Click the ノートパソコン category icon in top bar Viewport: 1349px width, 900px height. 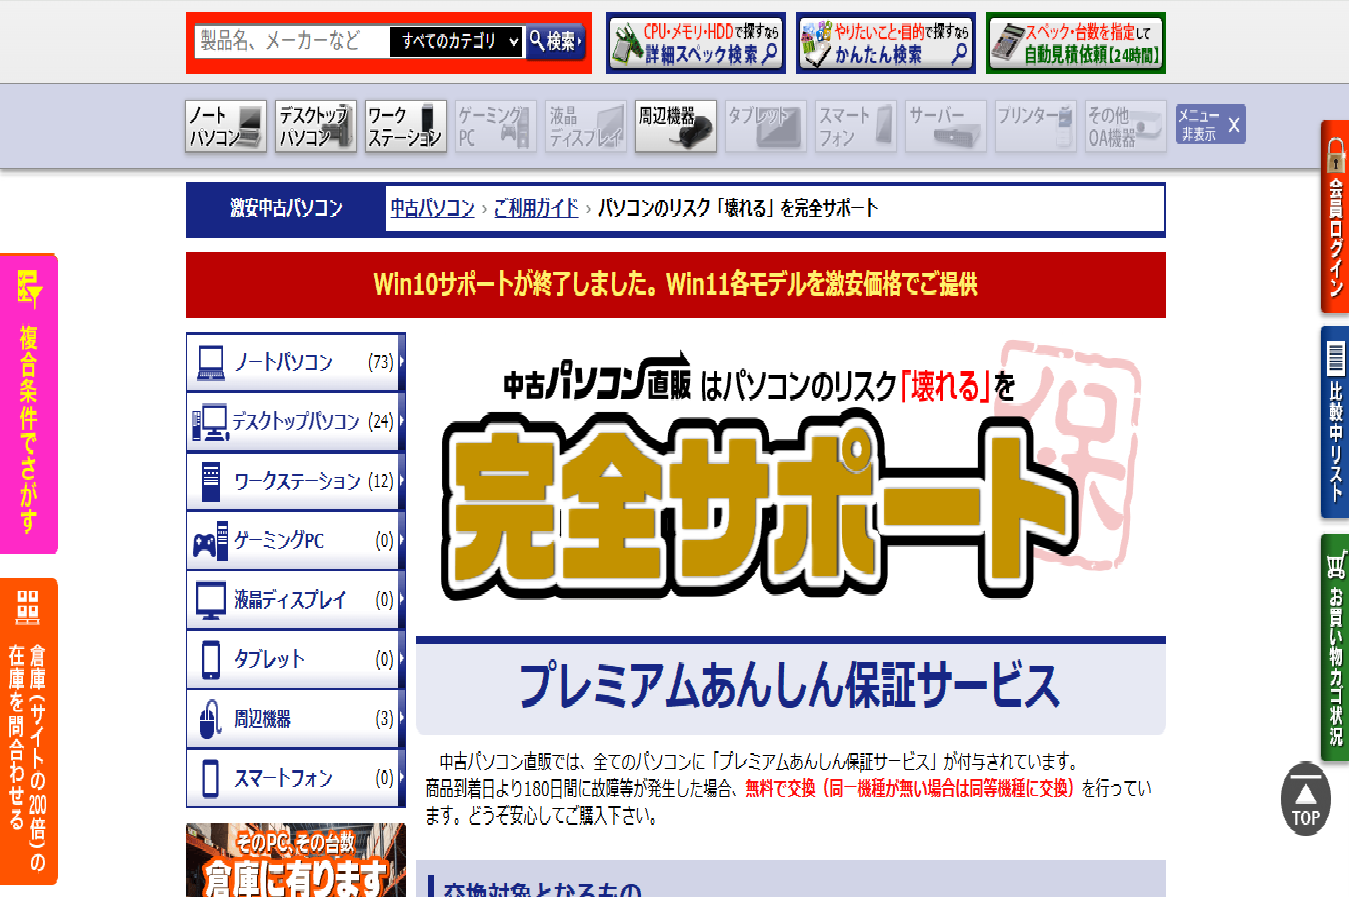226,126
